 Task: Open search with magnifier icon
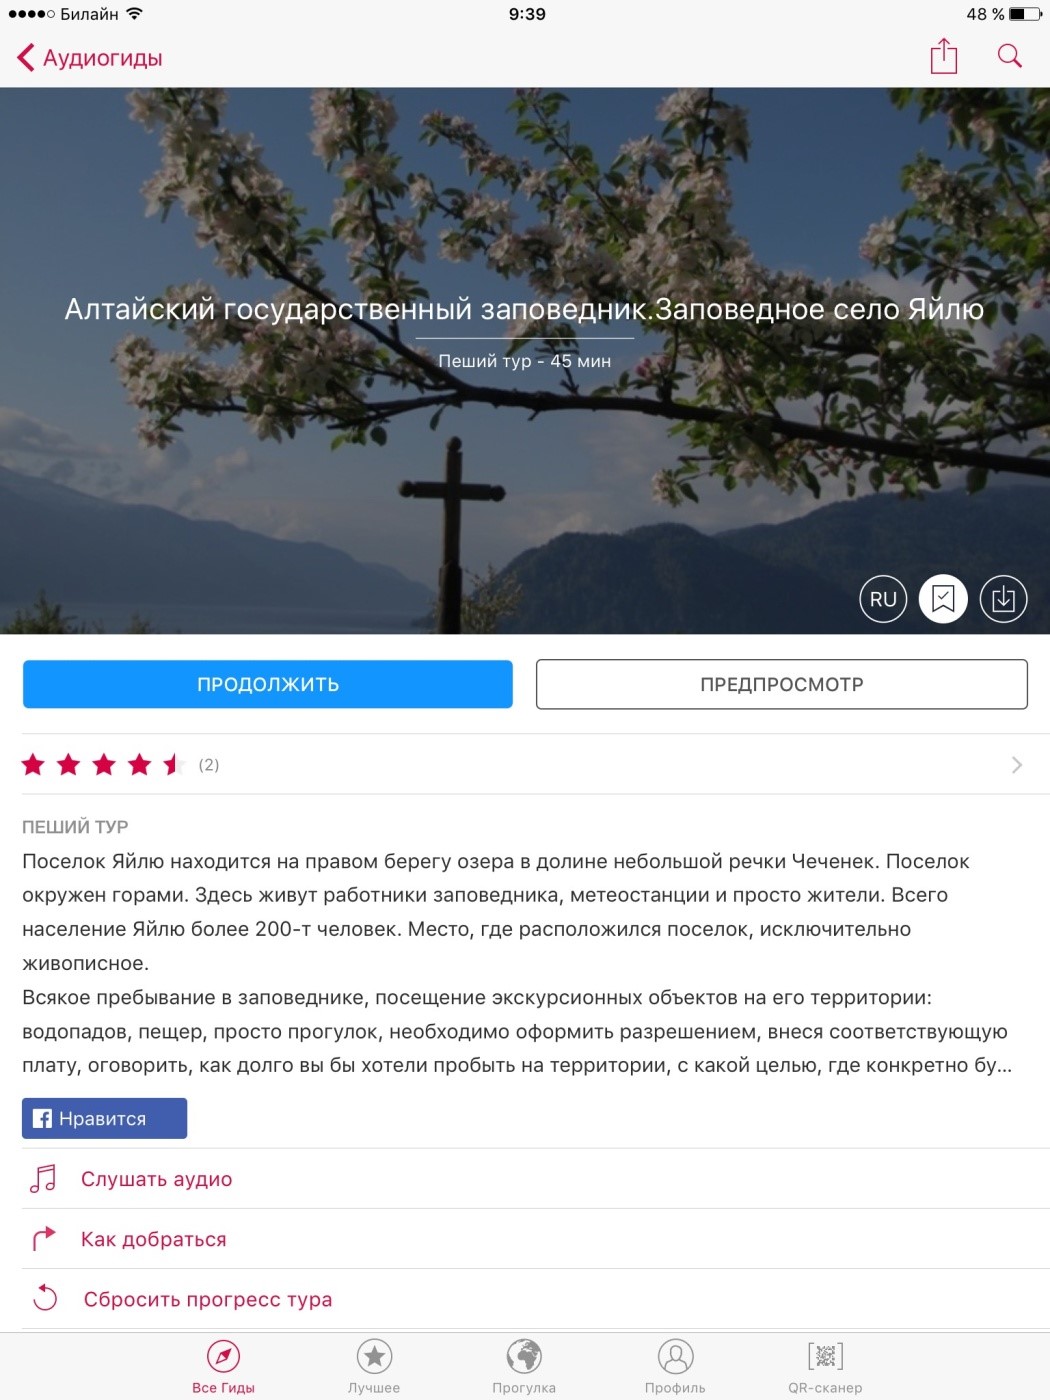pyautogui.click(x=1010, y=56)
